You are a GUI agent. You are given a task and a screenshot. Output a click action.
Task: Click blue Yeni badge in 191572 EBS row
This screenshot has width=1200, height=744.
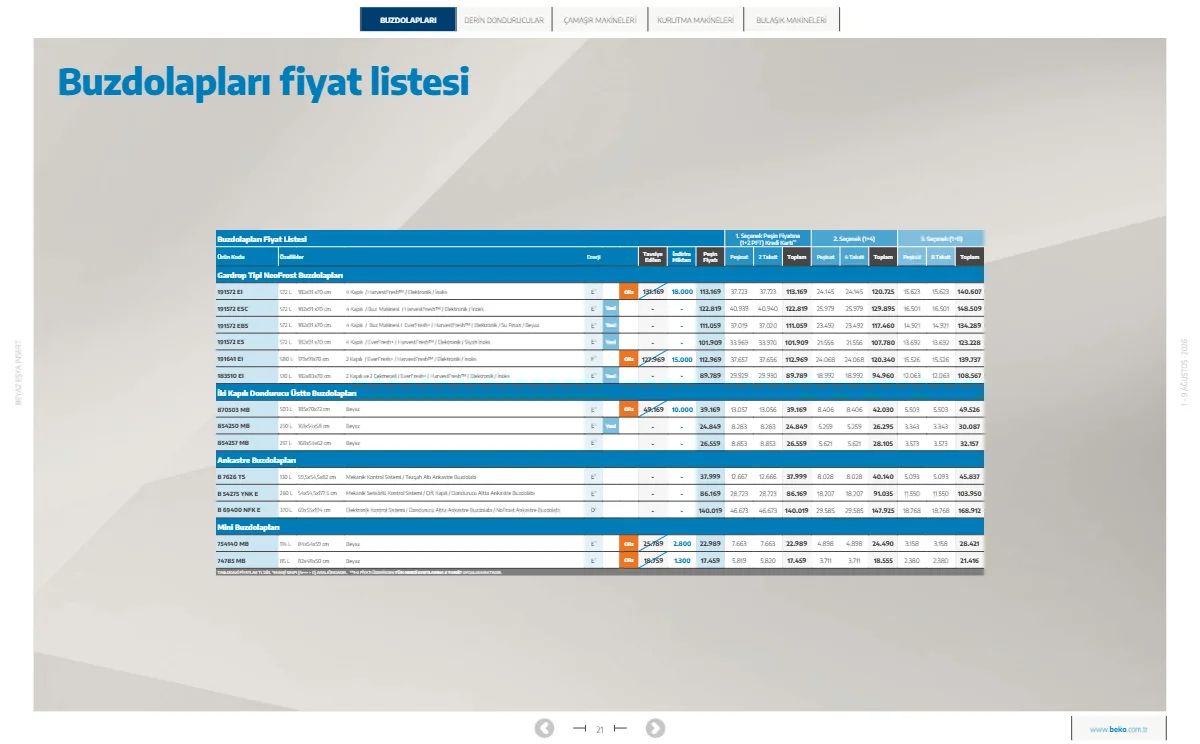(x=610, y=325)
